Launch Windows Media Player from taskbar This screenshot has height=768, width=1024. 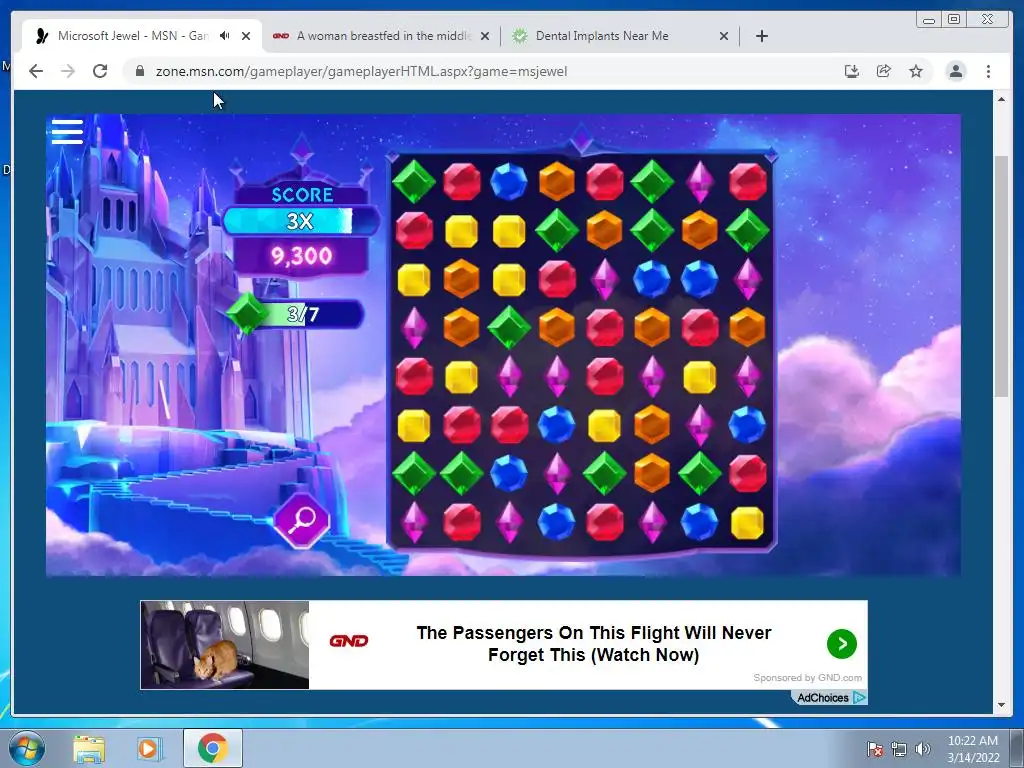tap(149, 749)
